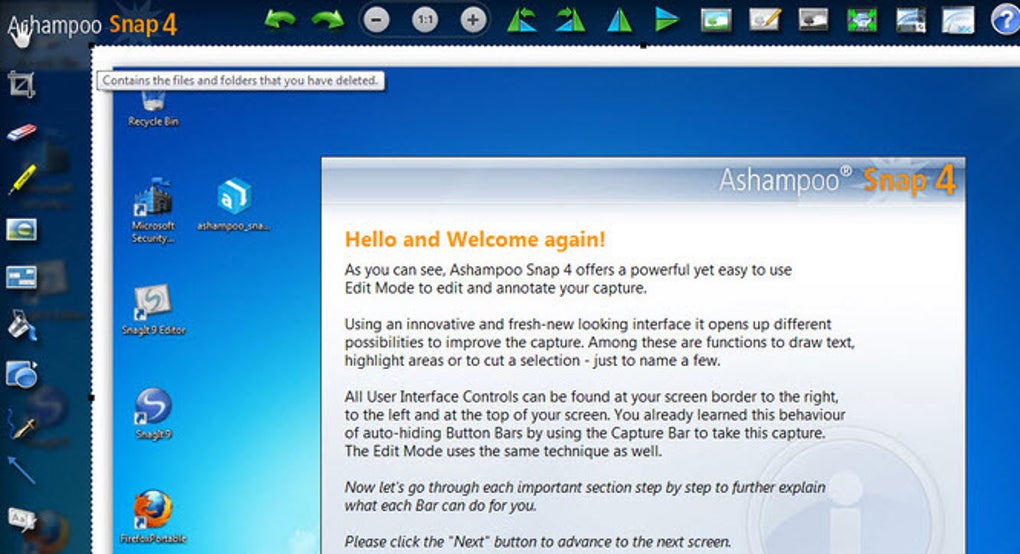The image size is (1020, 554).
Task: Flip the capture horizontally
Action: (x=619, y=20)
